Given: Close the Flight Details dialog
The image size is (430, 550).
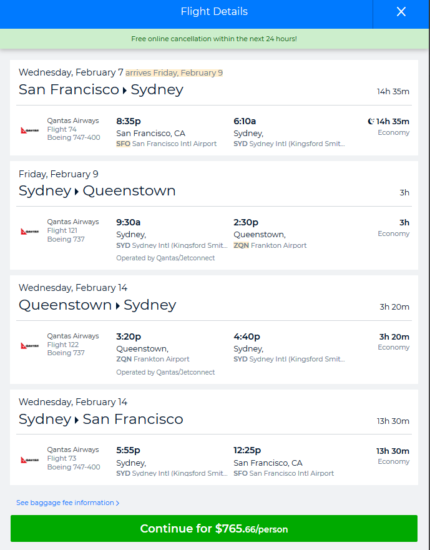Looking at the screenshot, I should (x=401, y=12).
